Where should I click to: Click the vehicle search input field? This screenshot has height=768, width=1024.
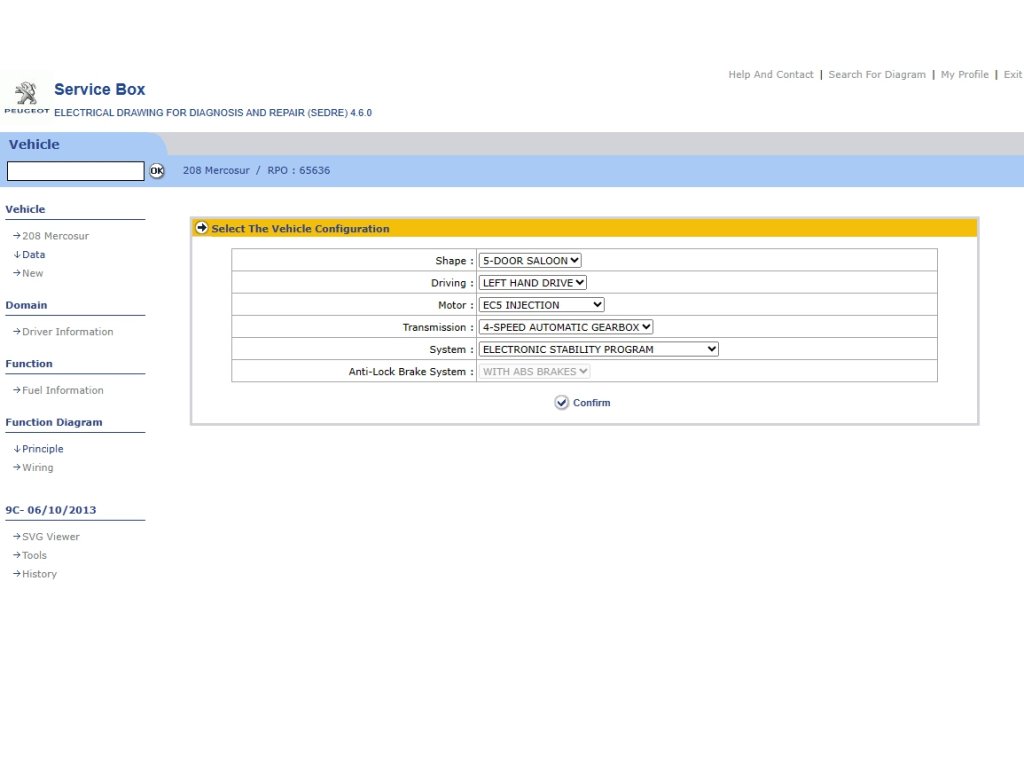coord(76,171)
